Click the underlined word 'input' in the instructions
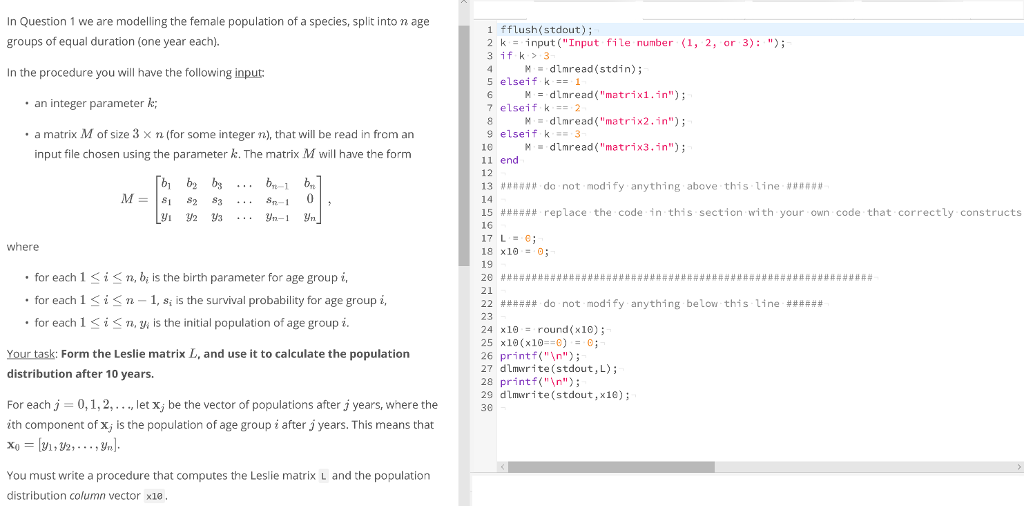 (249, 72)
